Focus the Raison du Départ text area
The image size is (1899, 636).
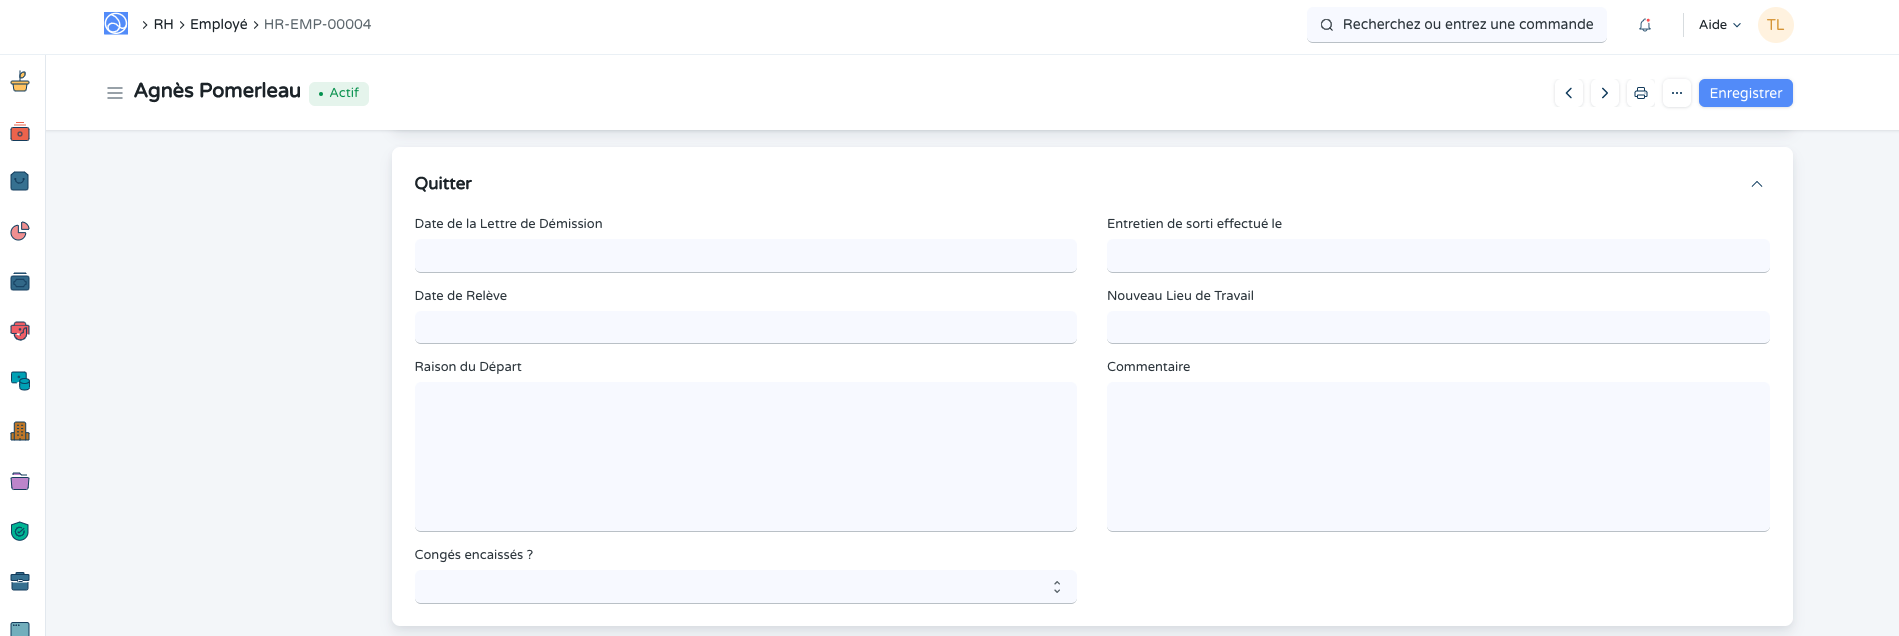point(745,456)
